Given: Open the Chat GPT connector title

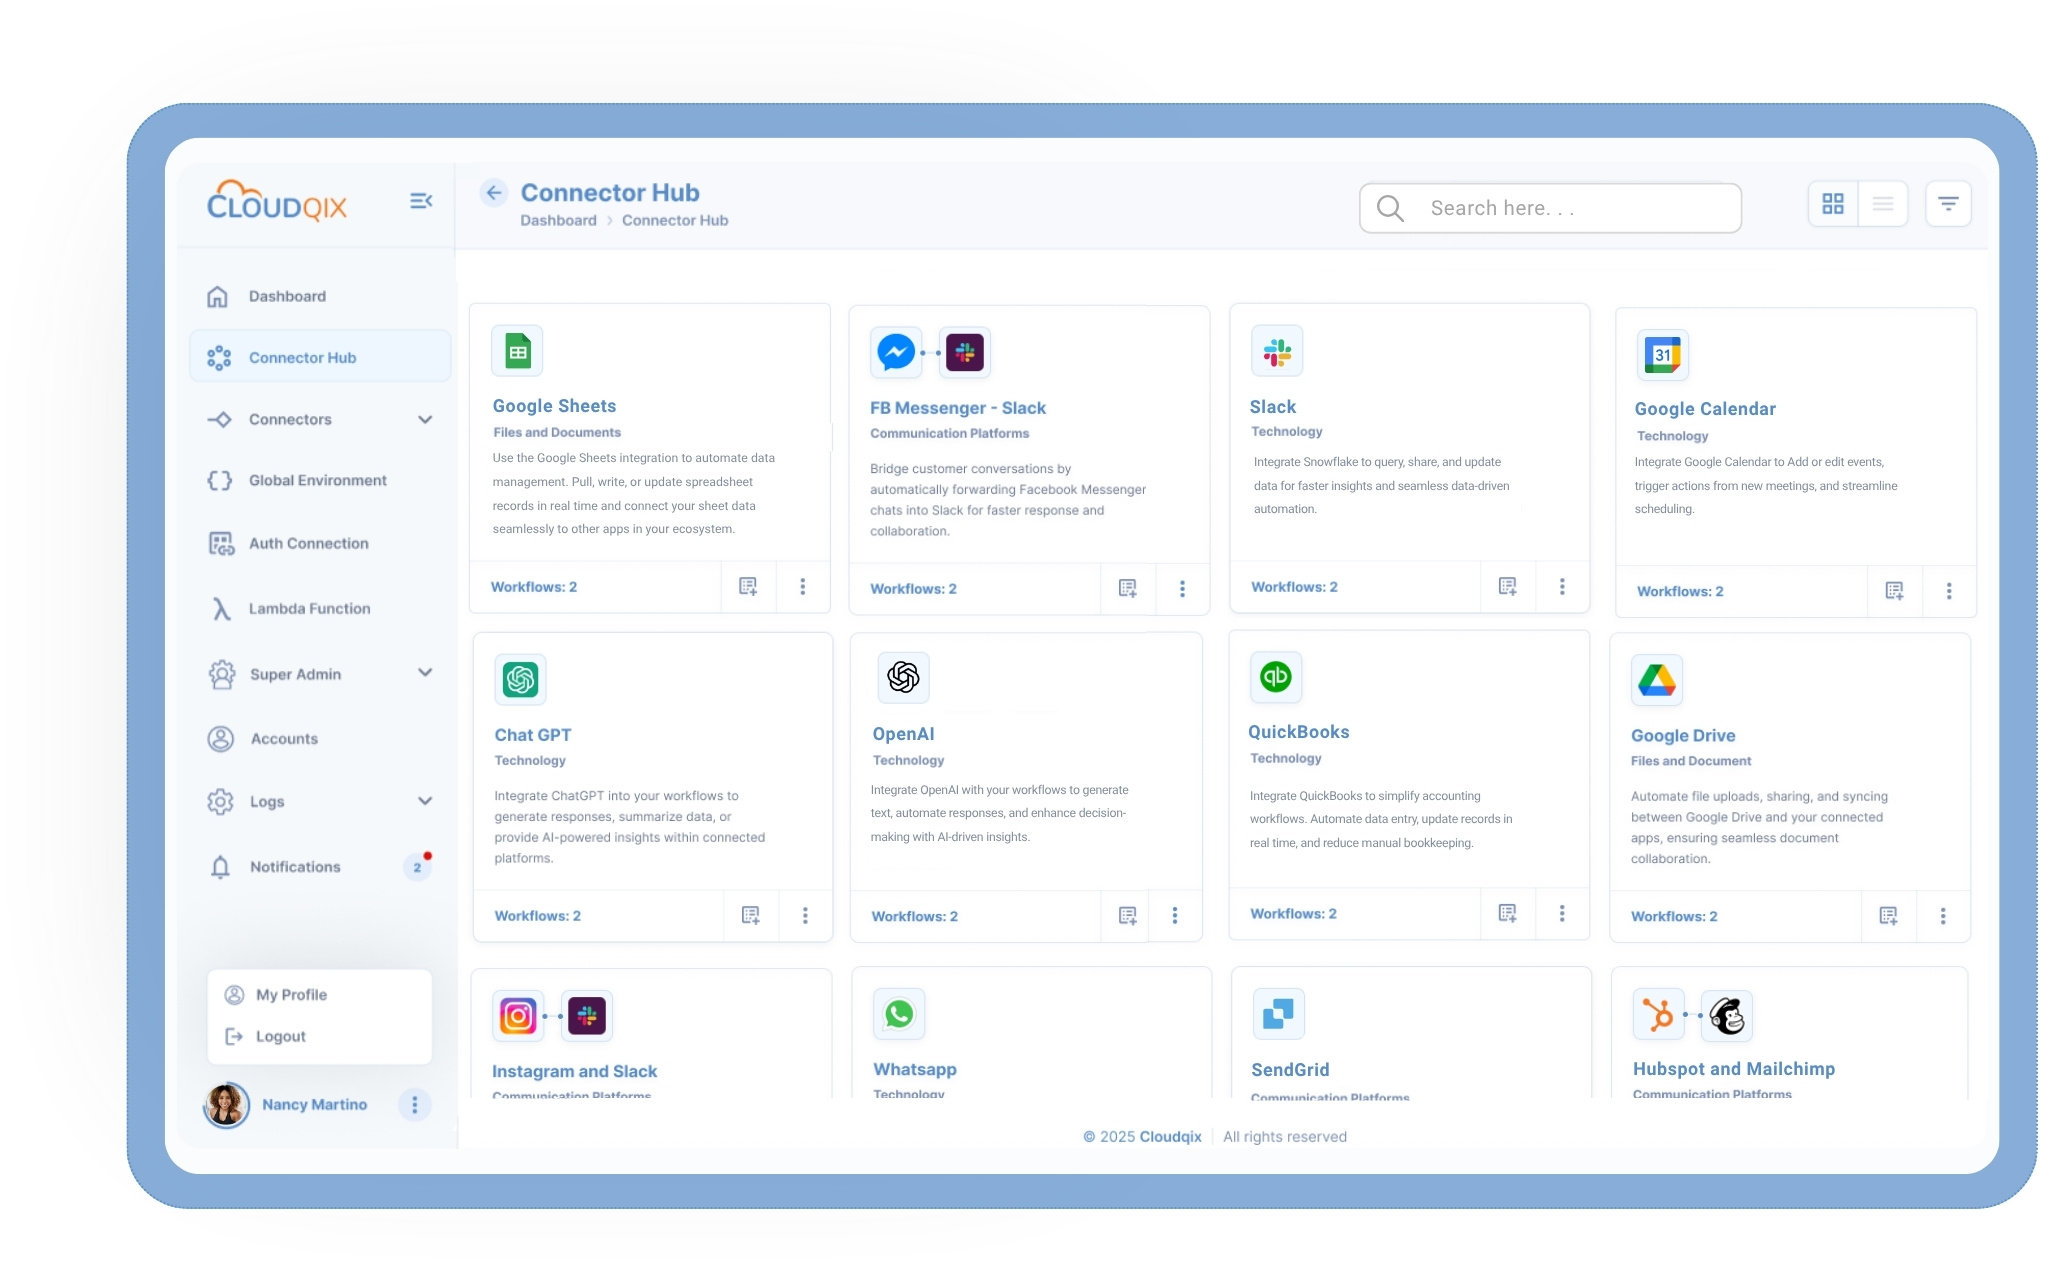Looking at the screenshot, I should tap(533, 735).
